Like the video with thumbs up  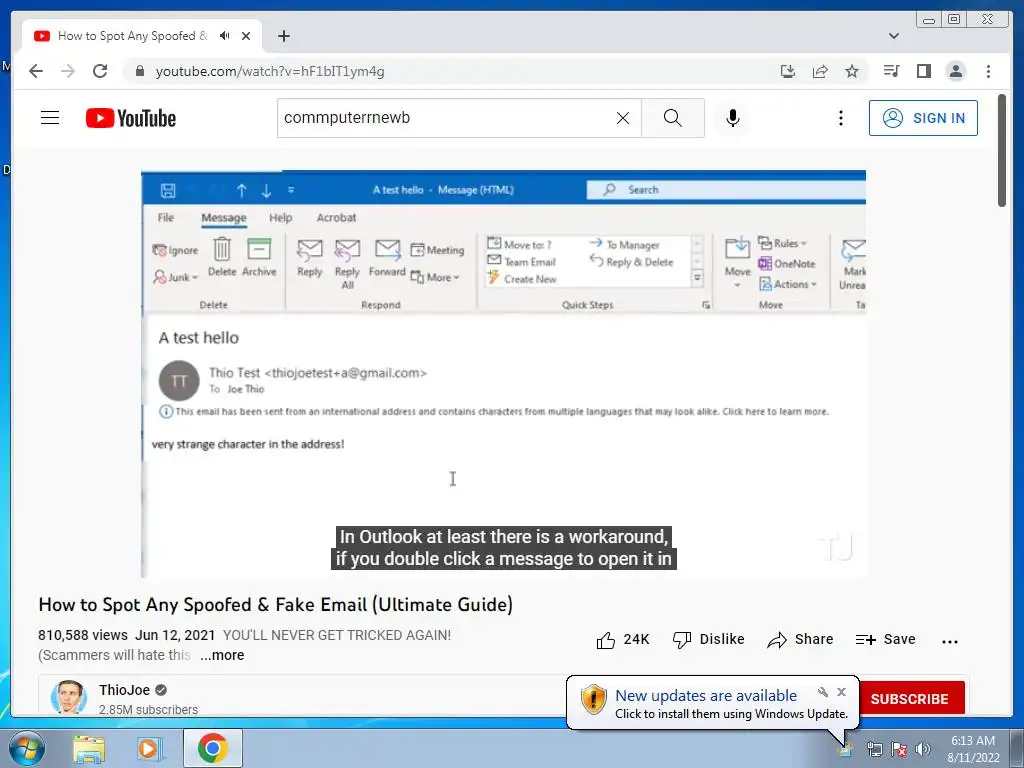(x=622, y=639)
